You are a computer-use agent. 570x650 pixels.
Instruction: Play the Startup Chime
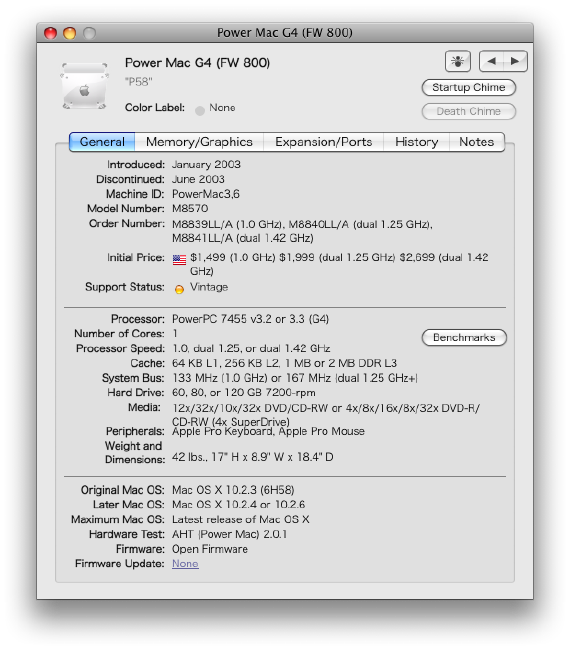(x=468, y=87)
